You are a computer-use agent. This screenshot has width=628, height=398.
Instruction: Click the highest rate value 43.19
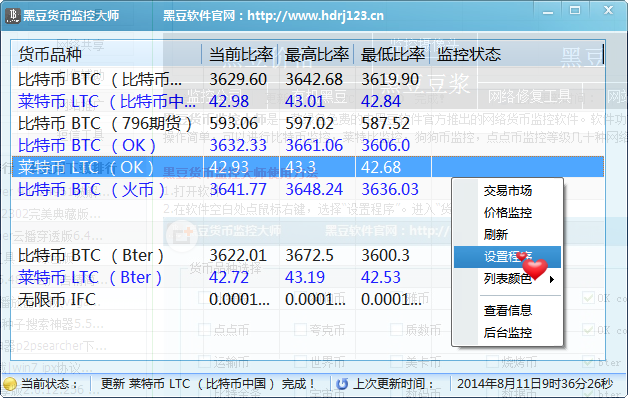(x=305, y=277)
